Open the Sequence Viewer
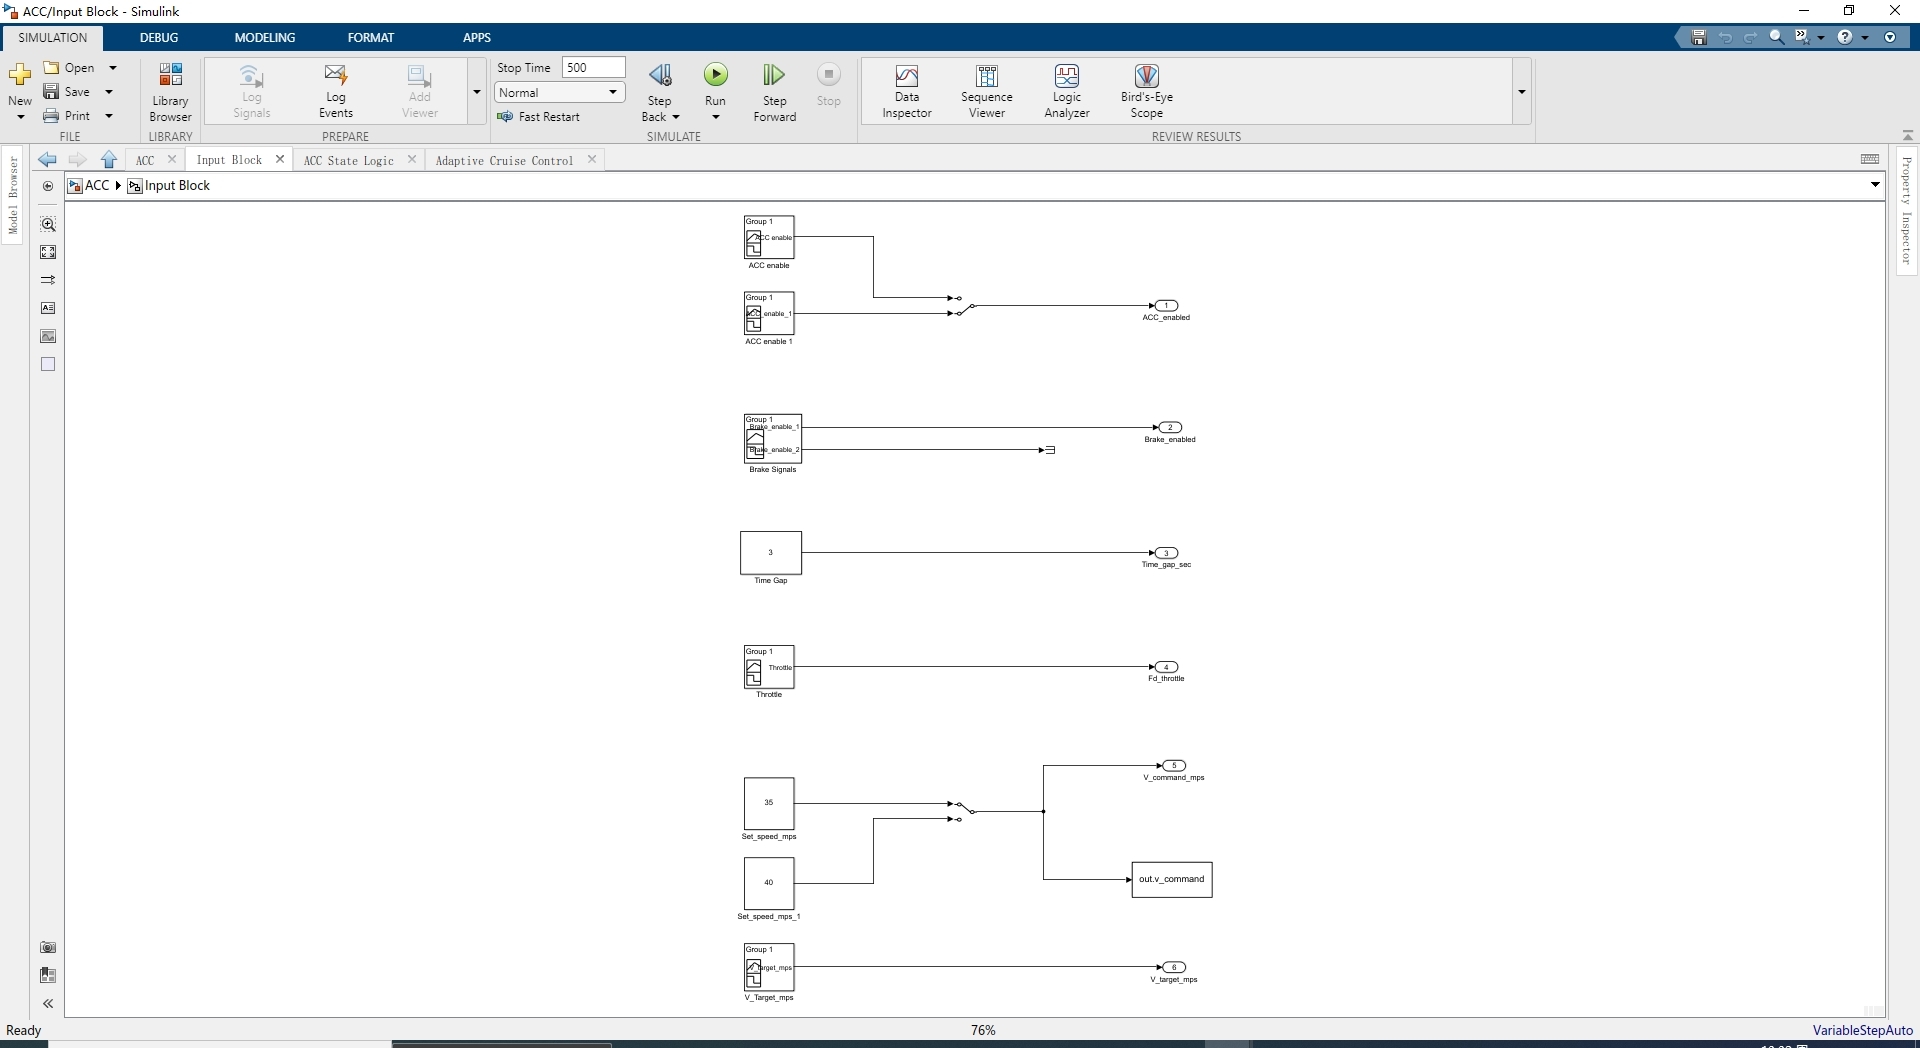 pos(987,92)
